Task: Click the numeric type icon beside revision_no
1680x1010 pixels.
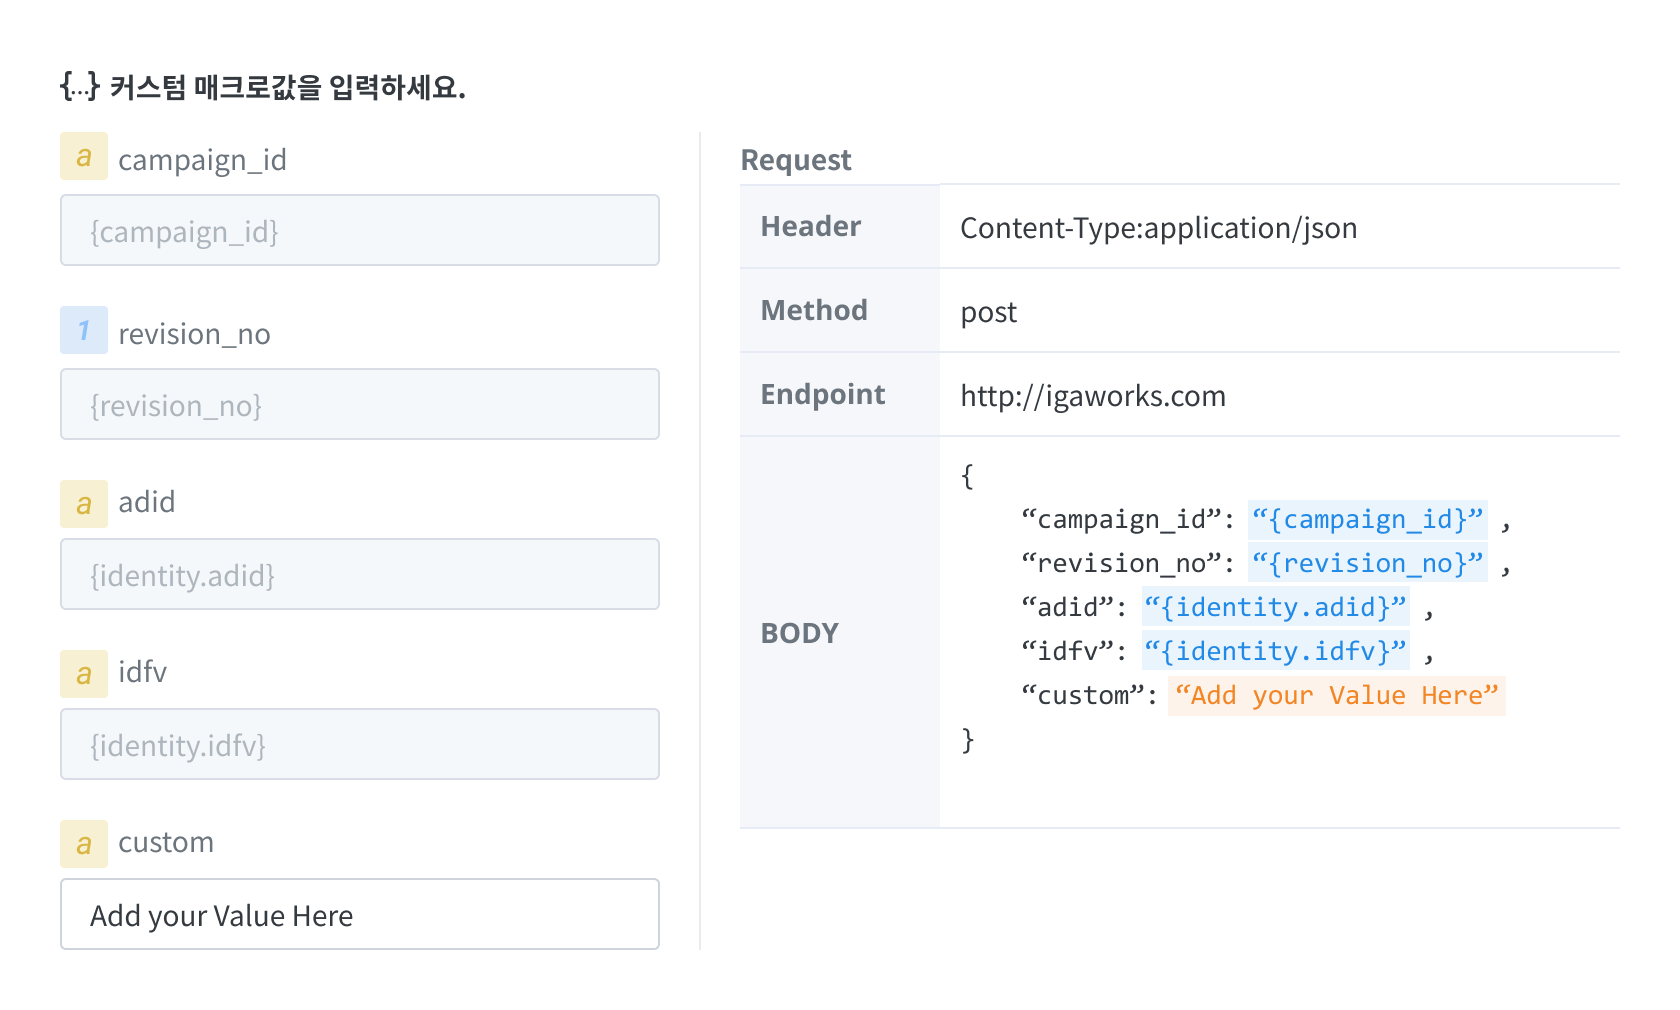Action: [x=84, y=331]
